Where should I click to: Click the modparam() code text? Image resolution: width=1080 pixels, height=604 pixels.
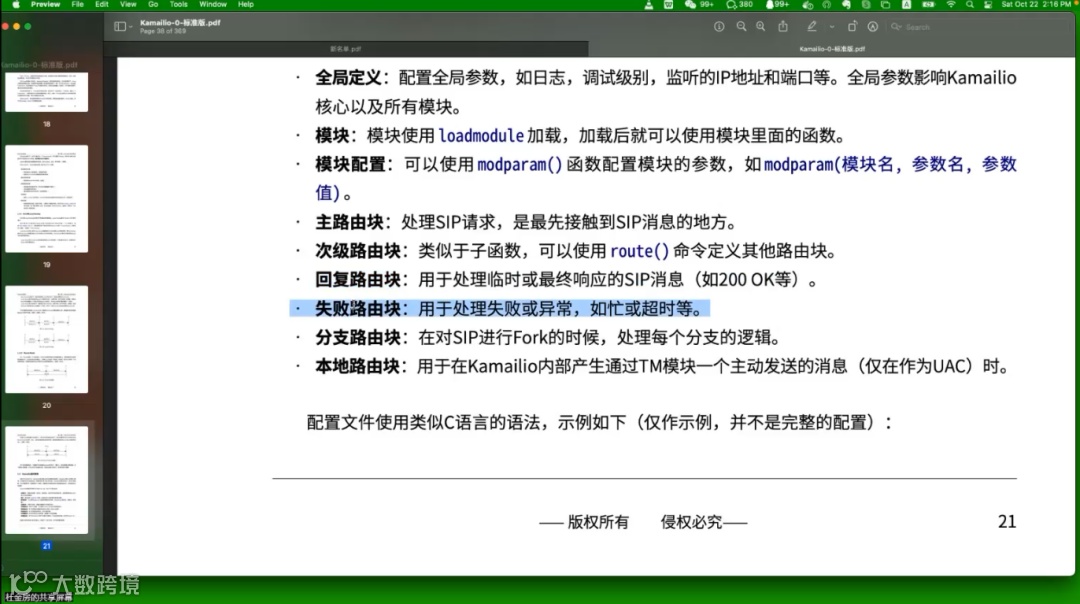[520, 165]
